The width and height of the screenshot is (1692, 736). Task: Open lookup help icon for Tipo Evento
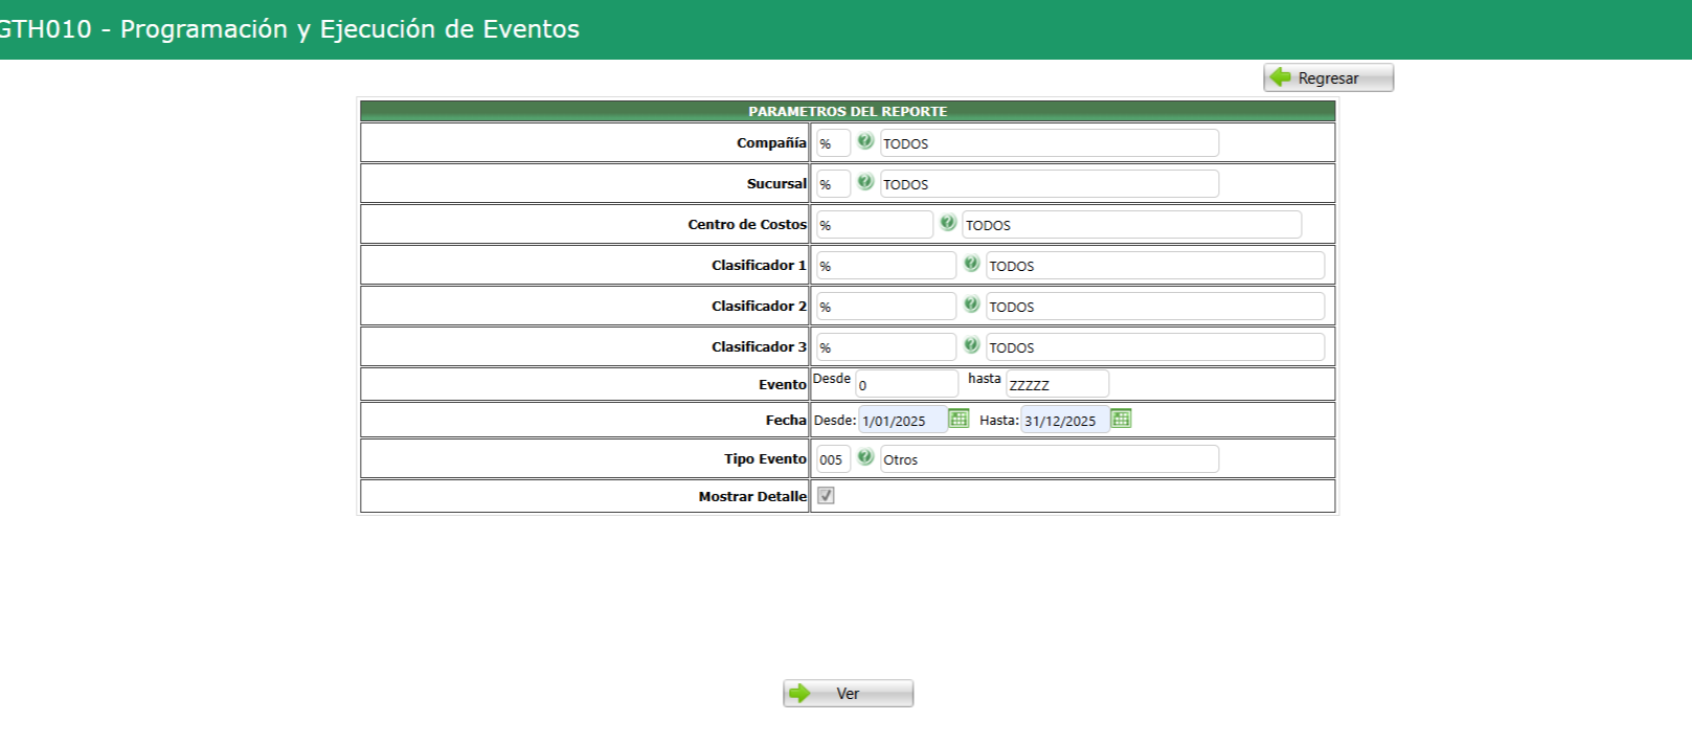point(865,458)
